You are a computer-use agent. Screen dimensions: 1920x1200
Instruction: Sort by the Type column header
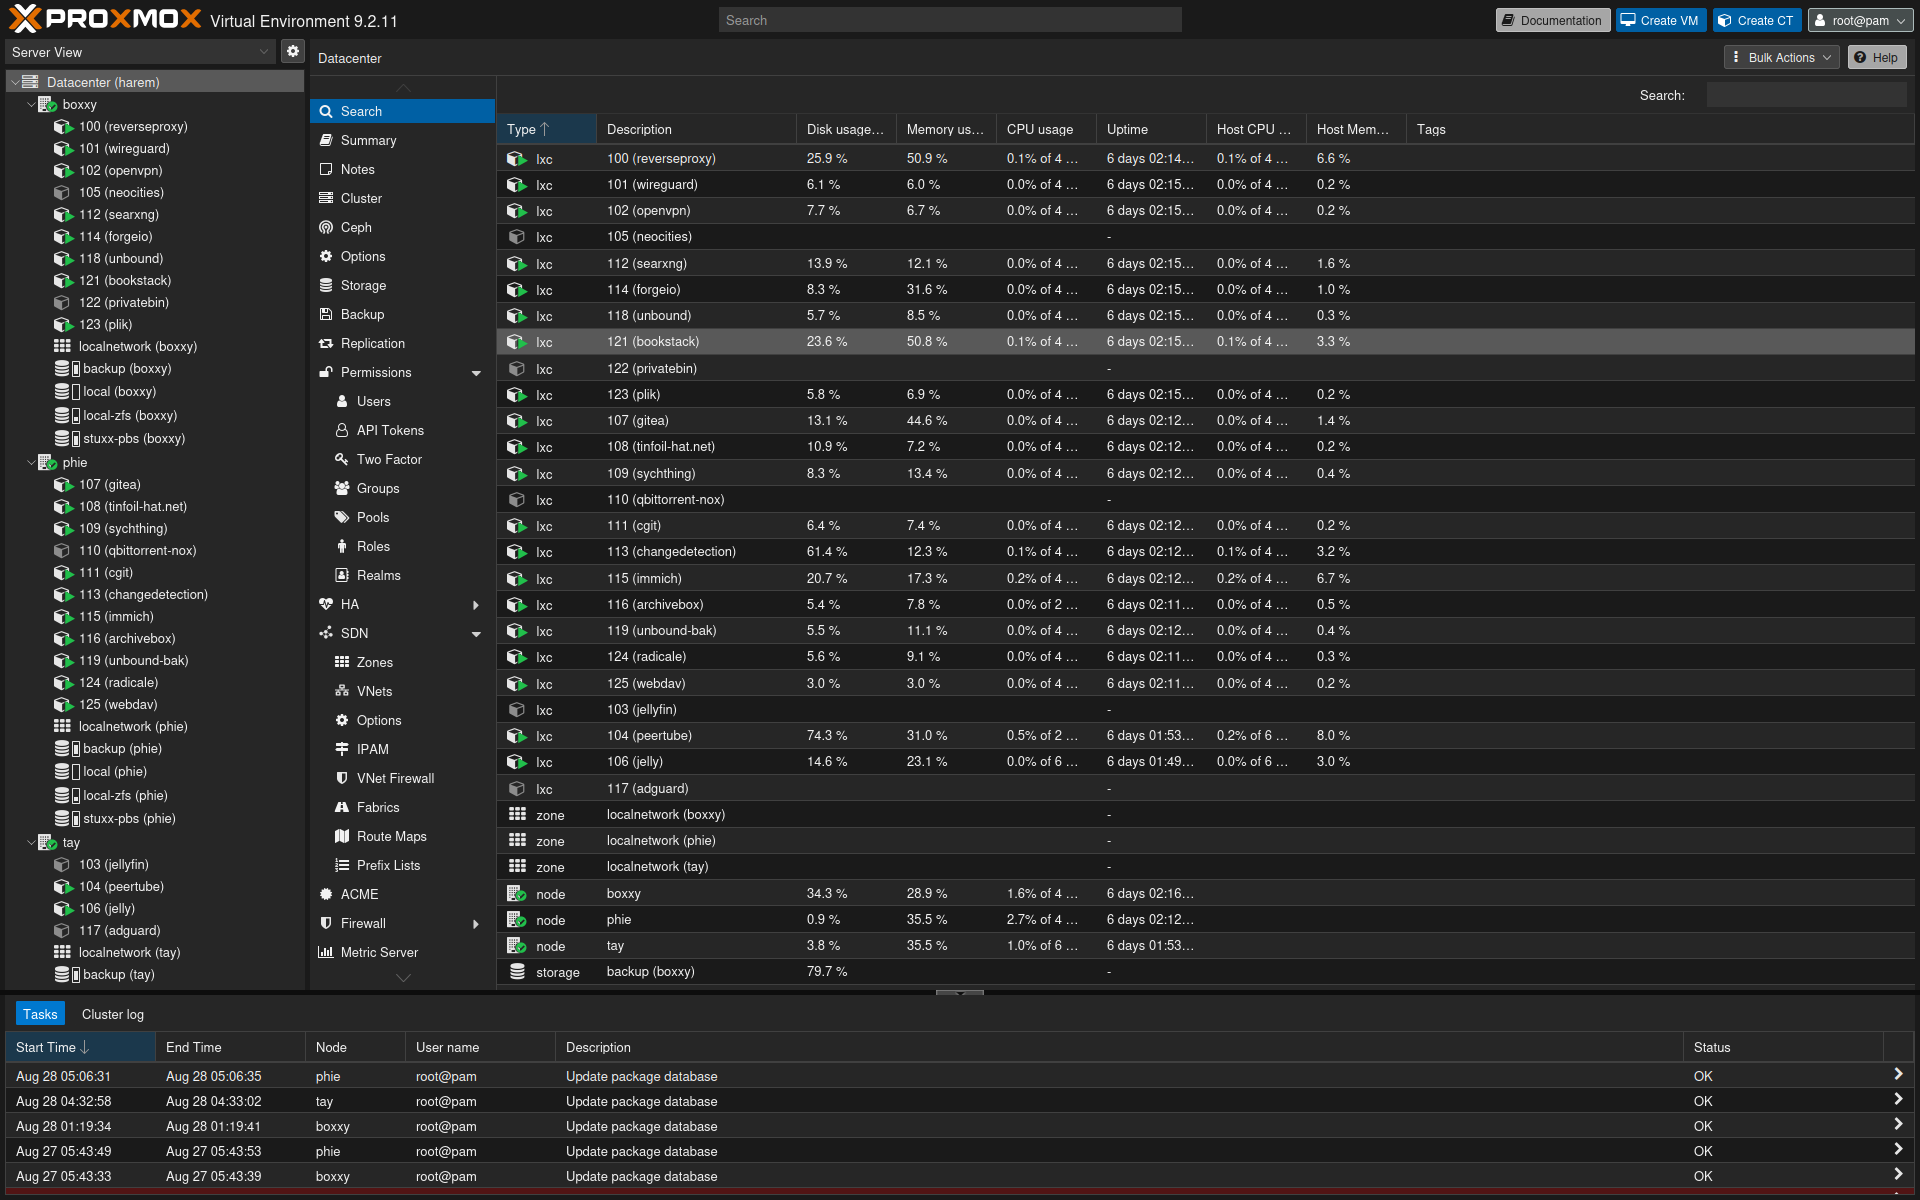coord(546,129)
